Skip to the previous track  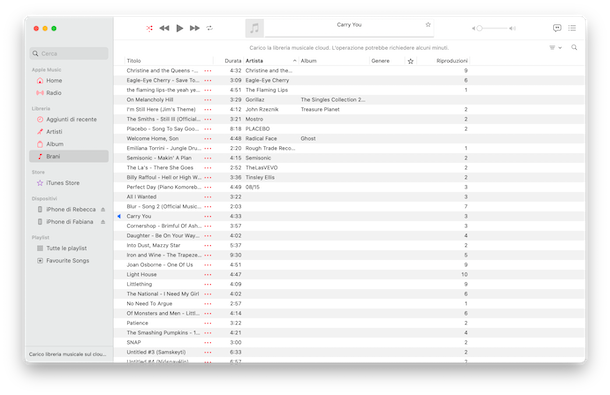[164, 28]
